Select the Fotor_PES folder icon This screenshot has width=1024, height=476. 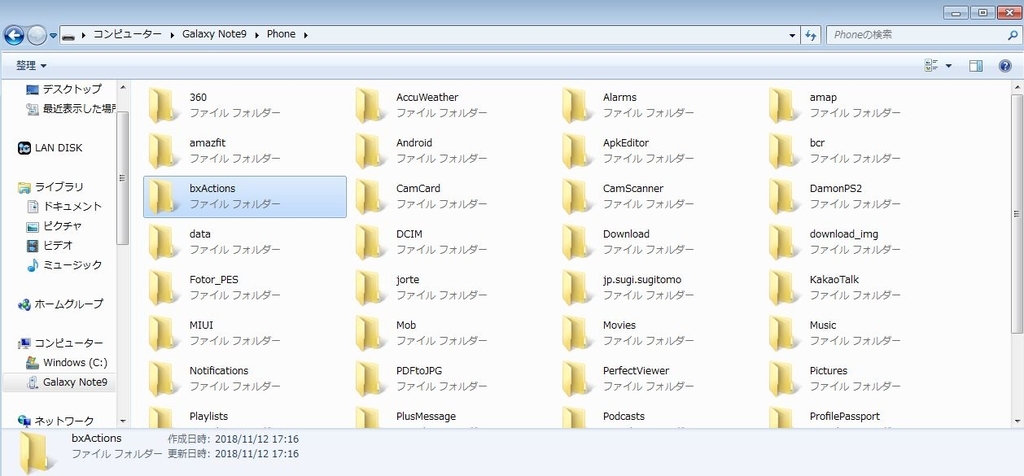(x=163, y=287)
